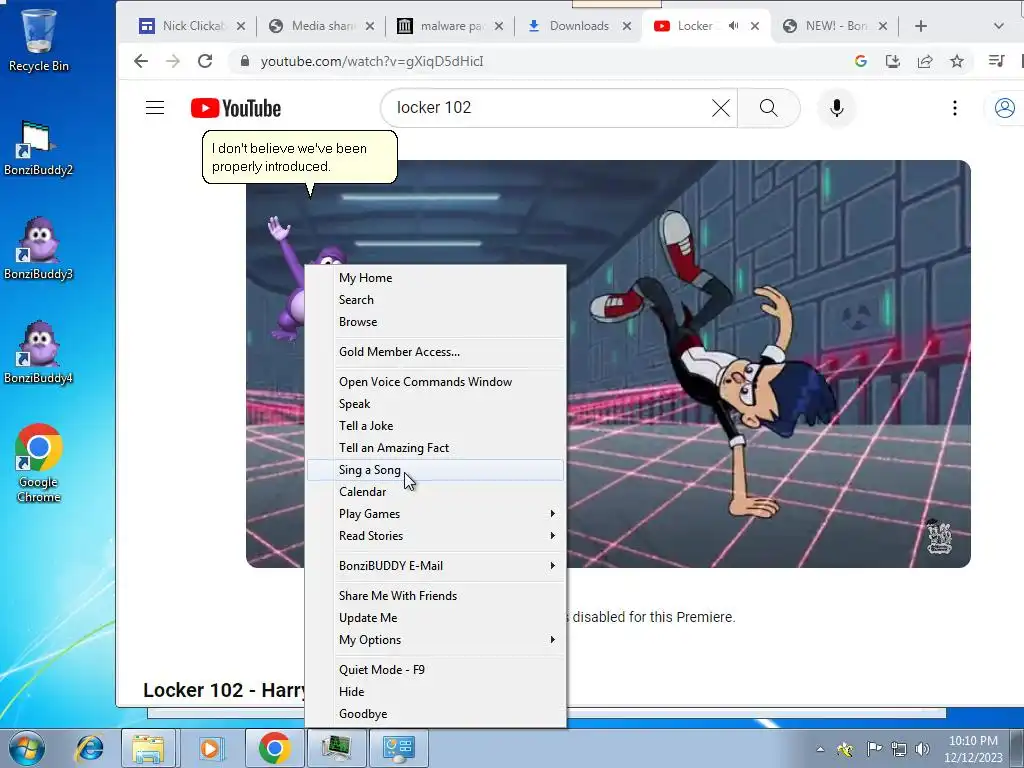The image size is (1024, 768).
Task: Select Tell a Joke menu entry
Action: [435, 426]
